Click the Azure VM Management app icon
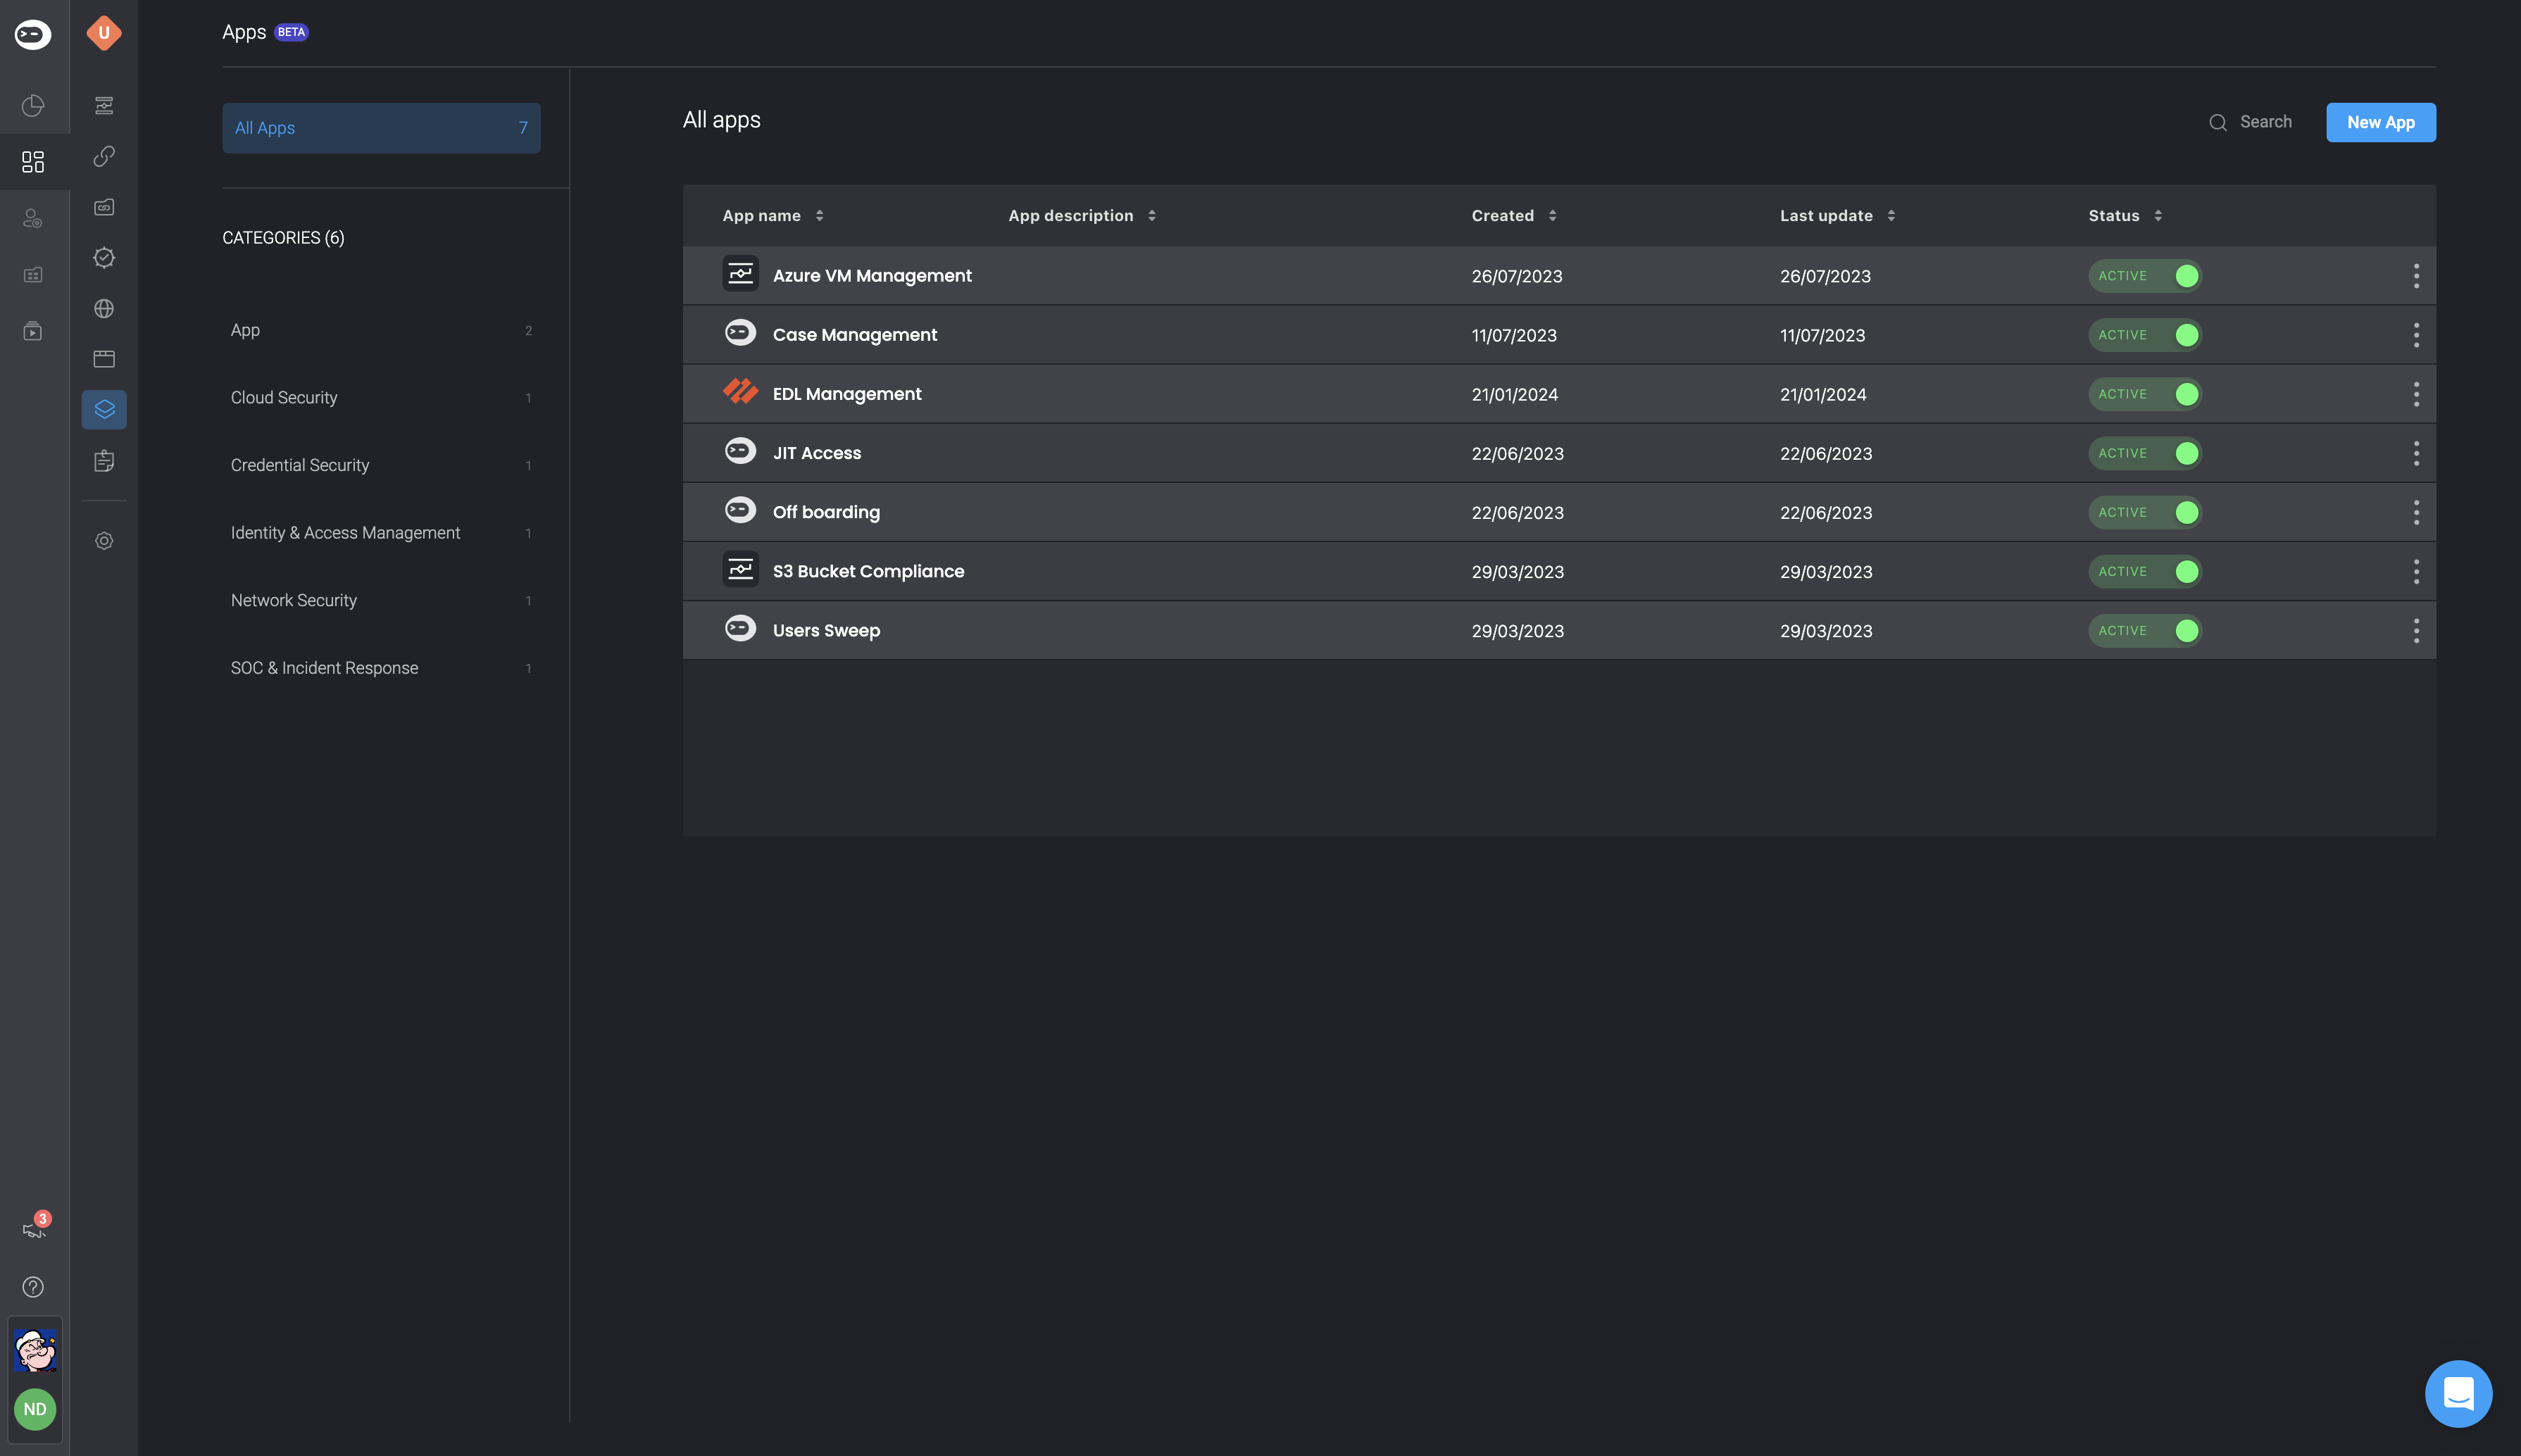The height and width of the screenshot is (1456, 2521). 741,274
